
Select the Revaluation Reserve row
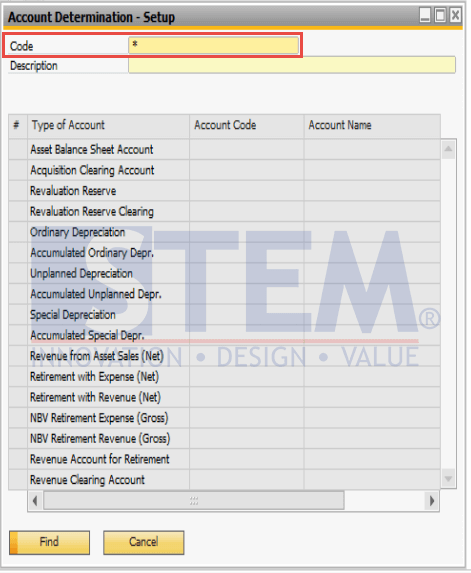point(224,191)
